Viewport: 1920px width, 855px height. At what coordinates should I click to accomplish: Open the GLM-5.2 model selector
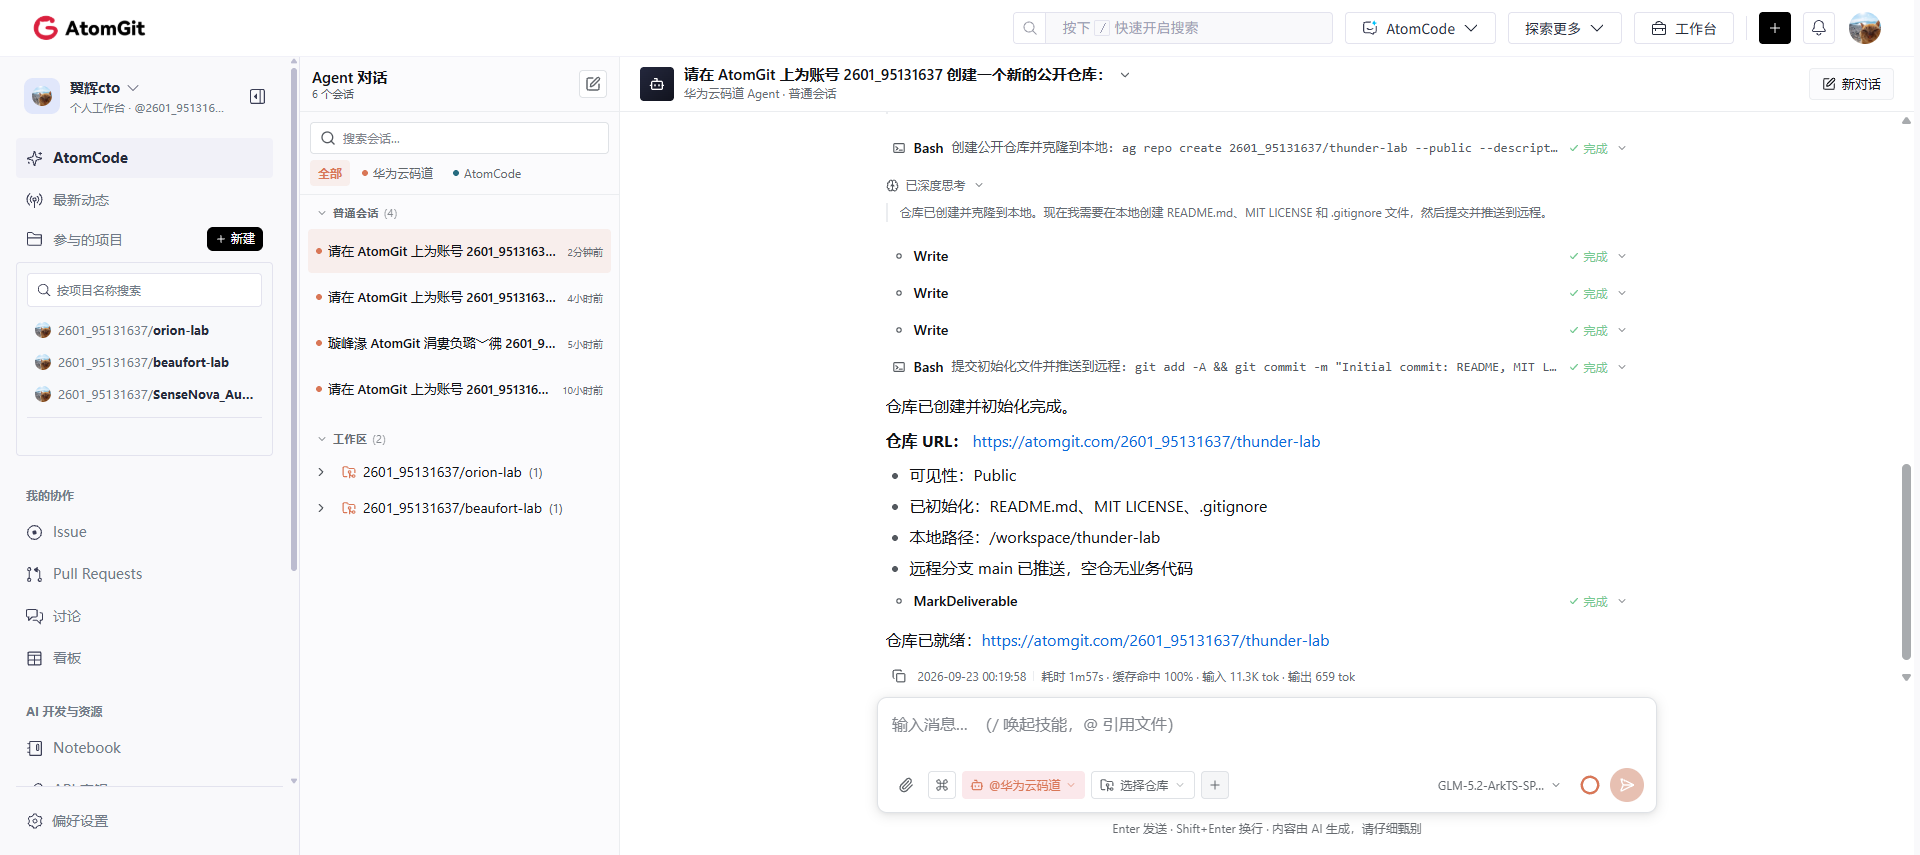pos(1498,785)
